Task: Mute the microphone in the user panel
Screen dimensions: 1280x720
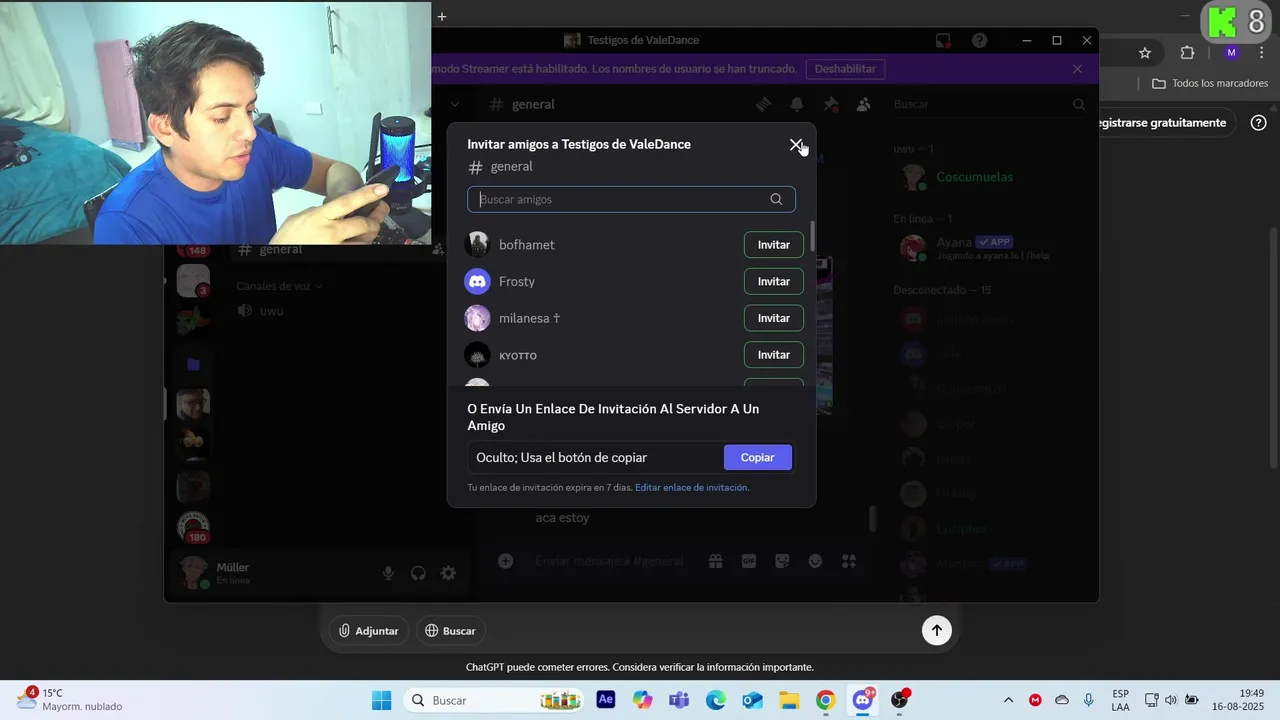Action: [388, 573]
